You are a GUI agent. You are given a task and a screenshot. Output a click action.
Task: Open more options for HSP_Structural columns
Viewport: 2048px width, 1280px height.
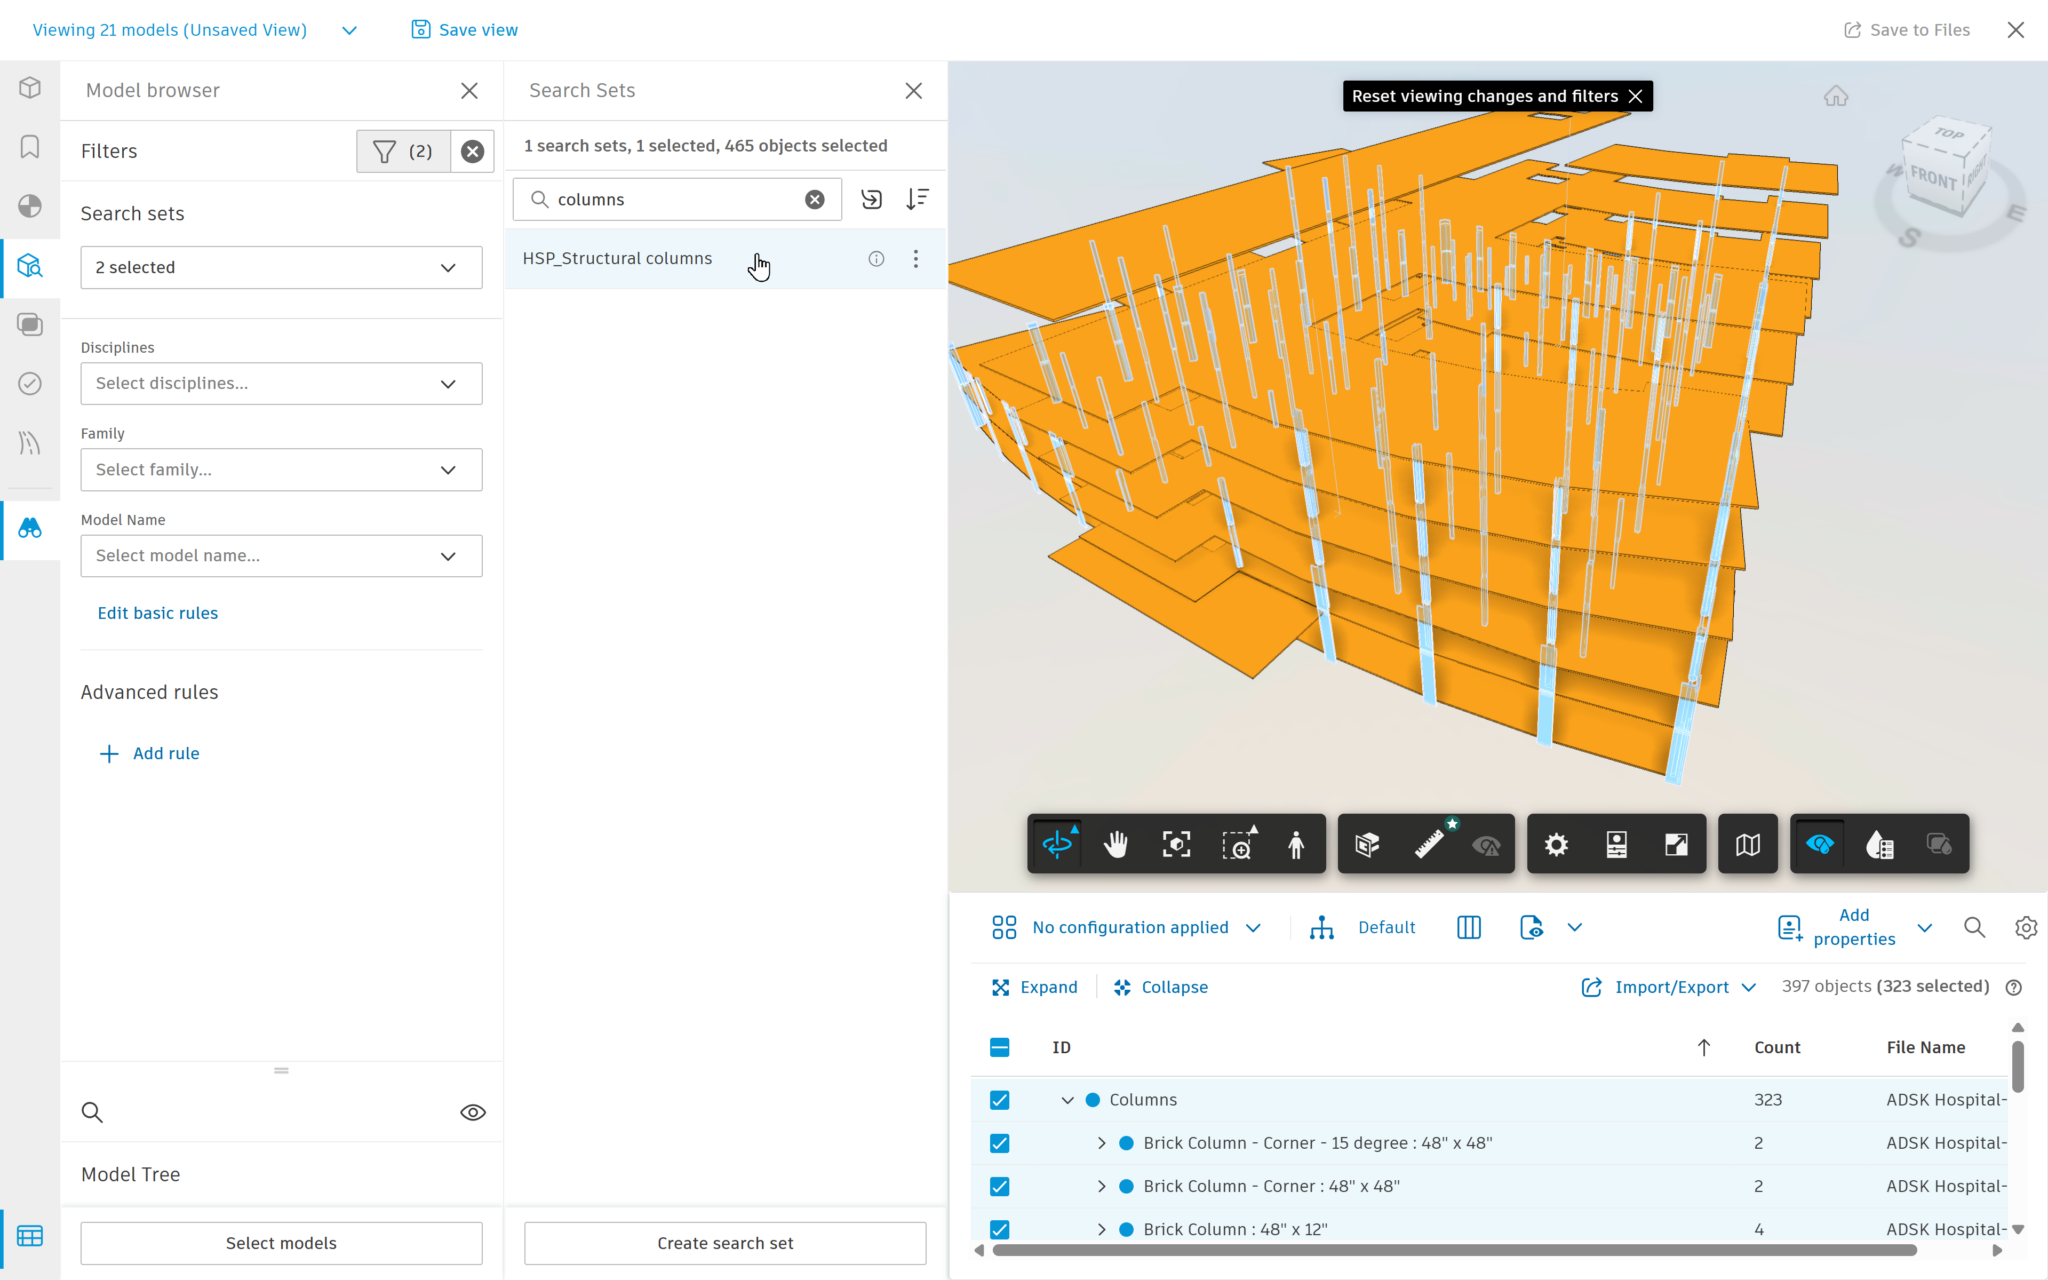point(916,259)
